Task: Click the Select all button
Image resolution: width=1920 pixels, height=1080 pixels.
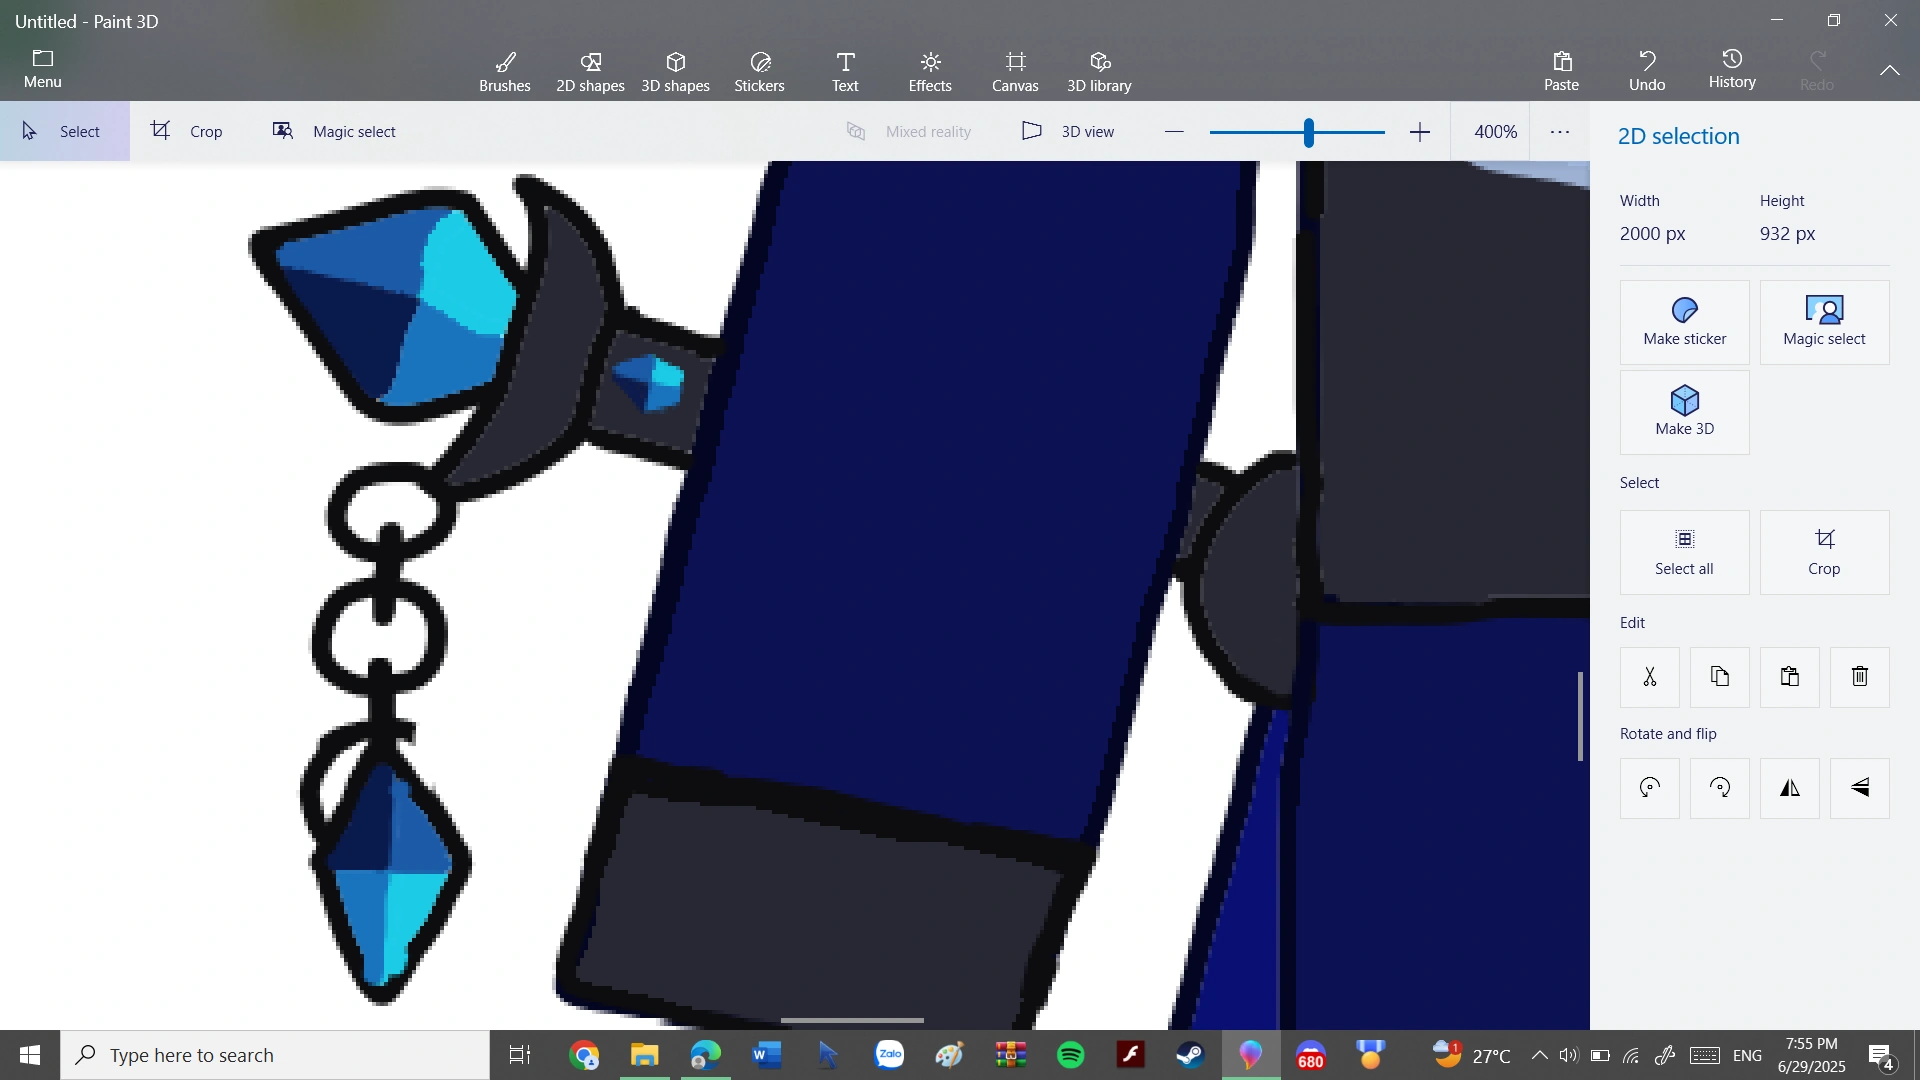Action: 1684,552
